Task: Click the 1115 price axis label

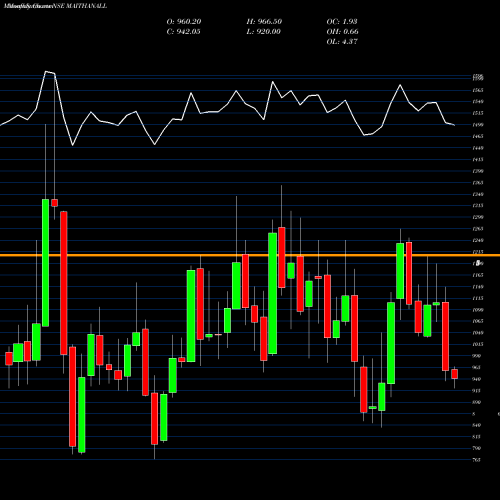Action: pos(478,298)
